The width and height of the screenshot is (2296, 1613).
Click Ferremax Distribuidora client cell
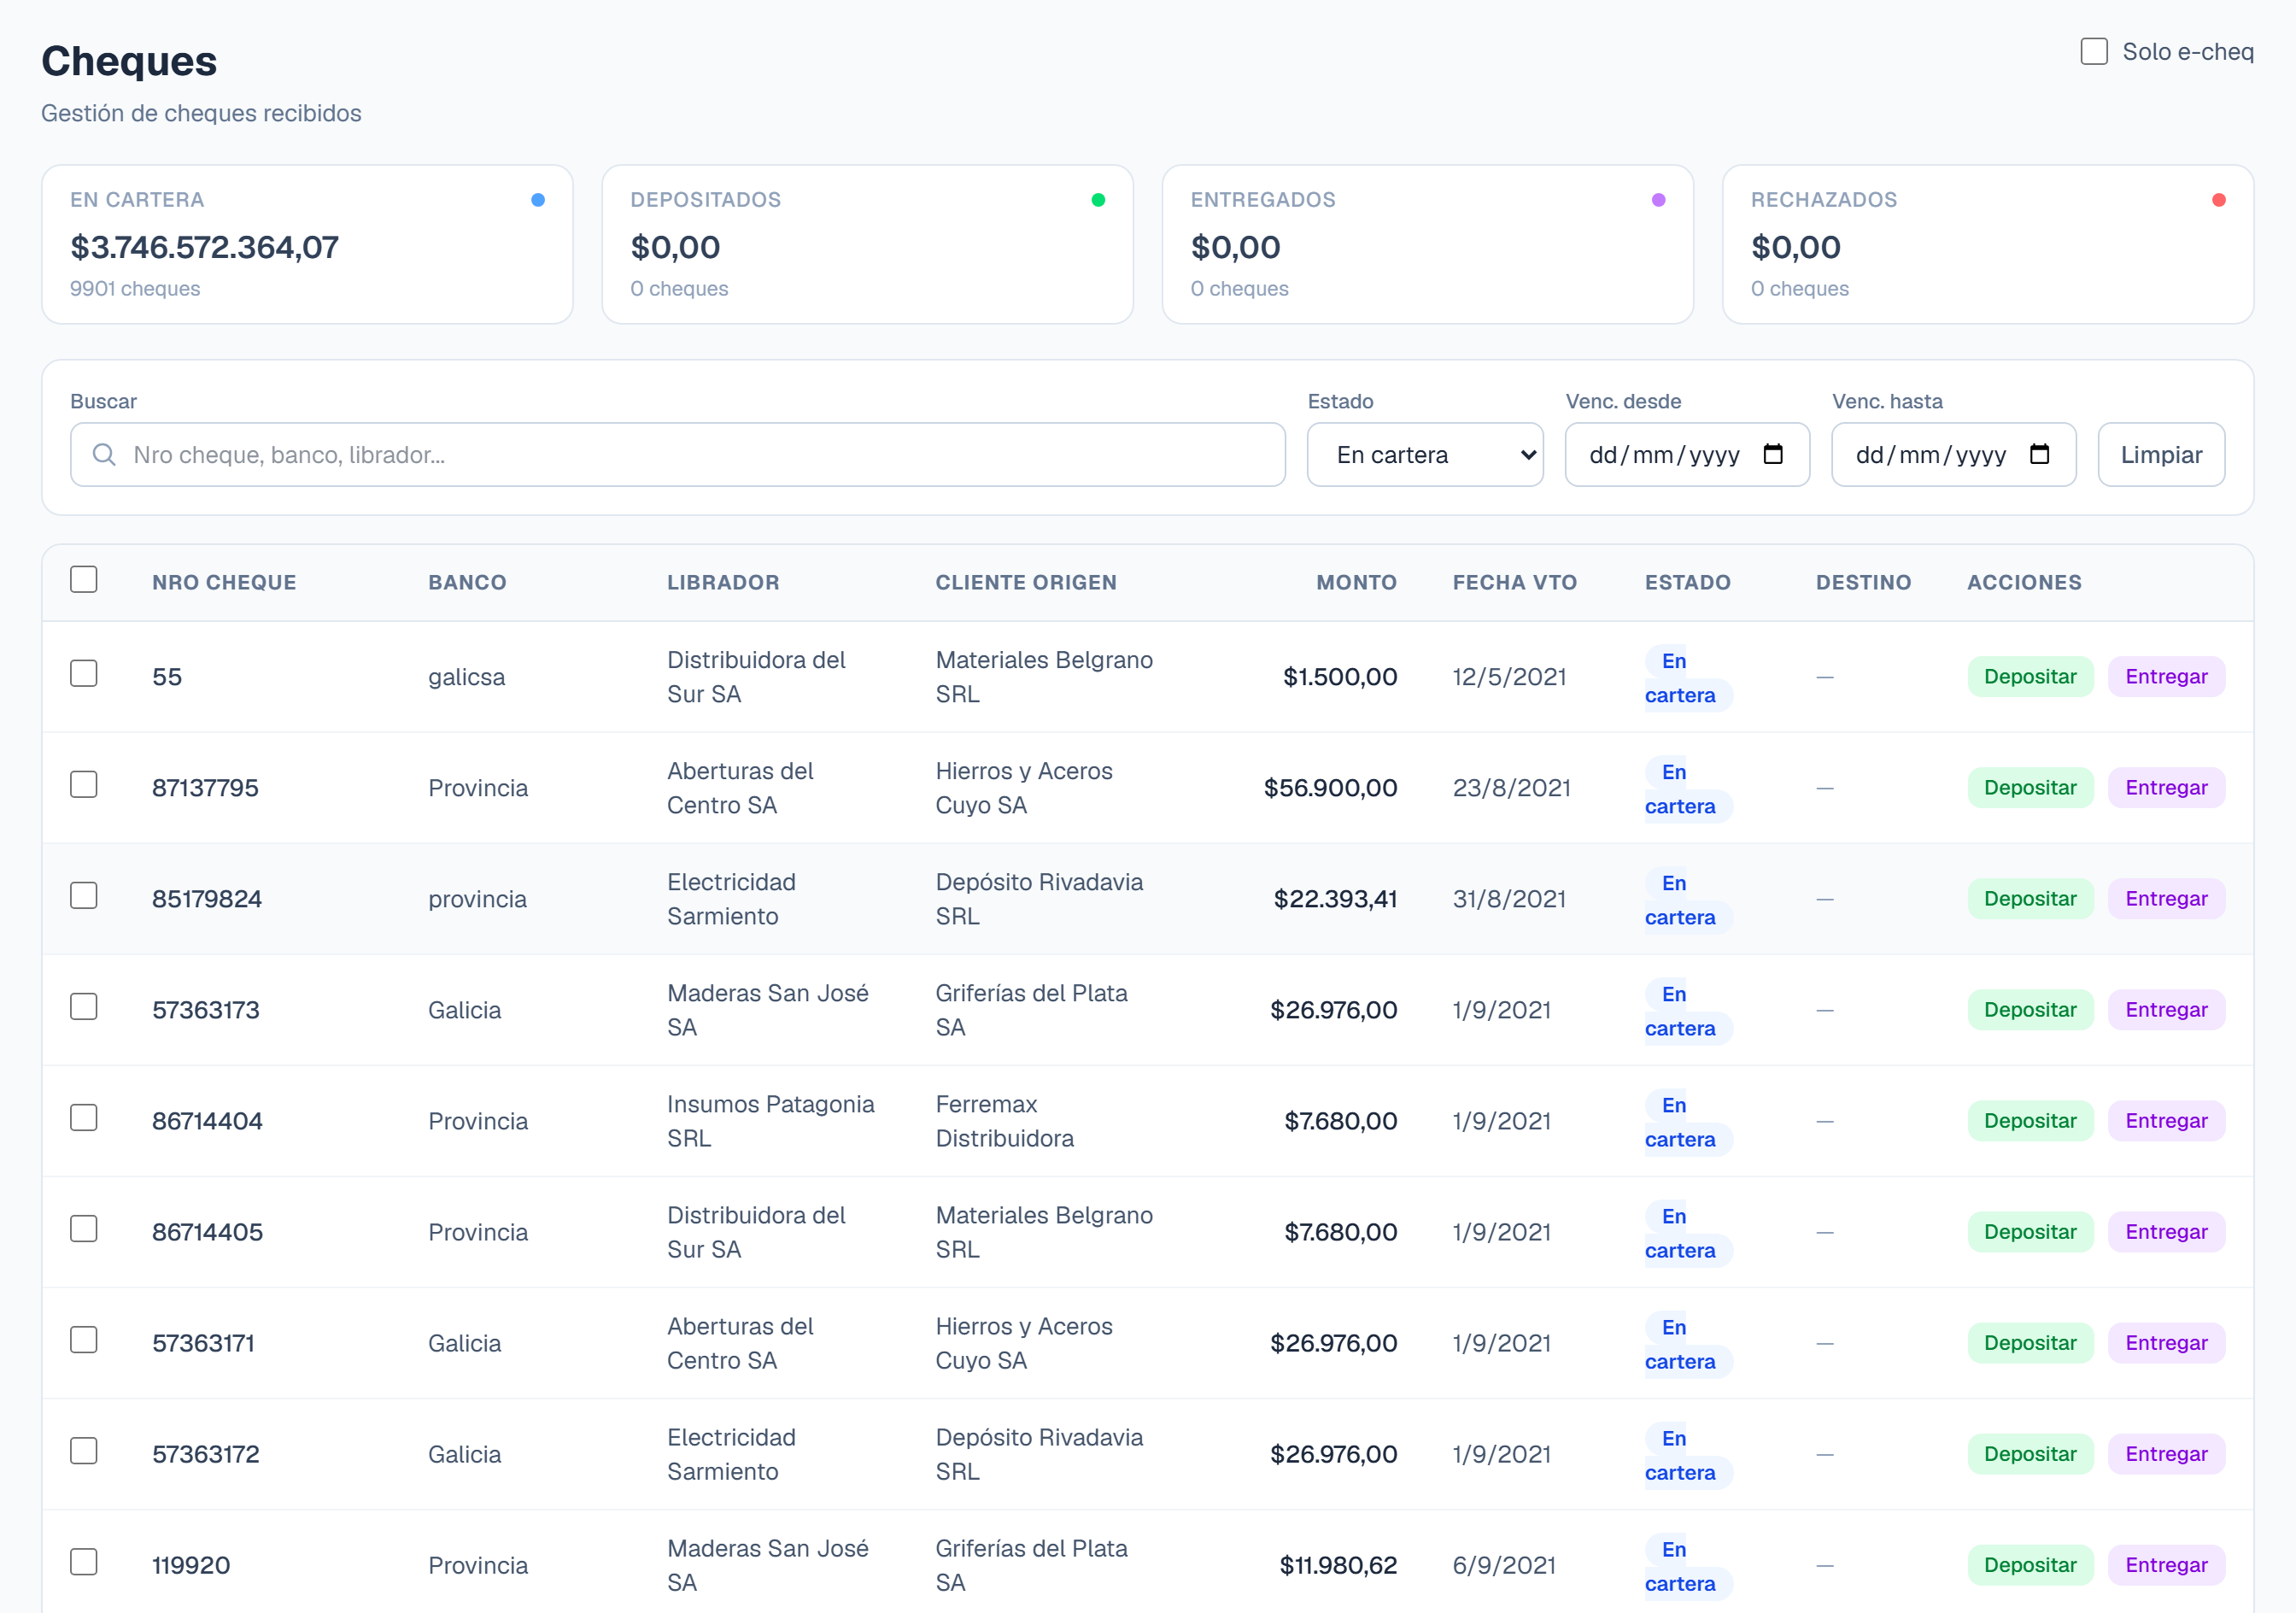(1004, 1121)
